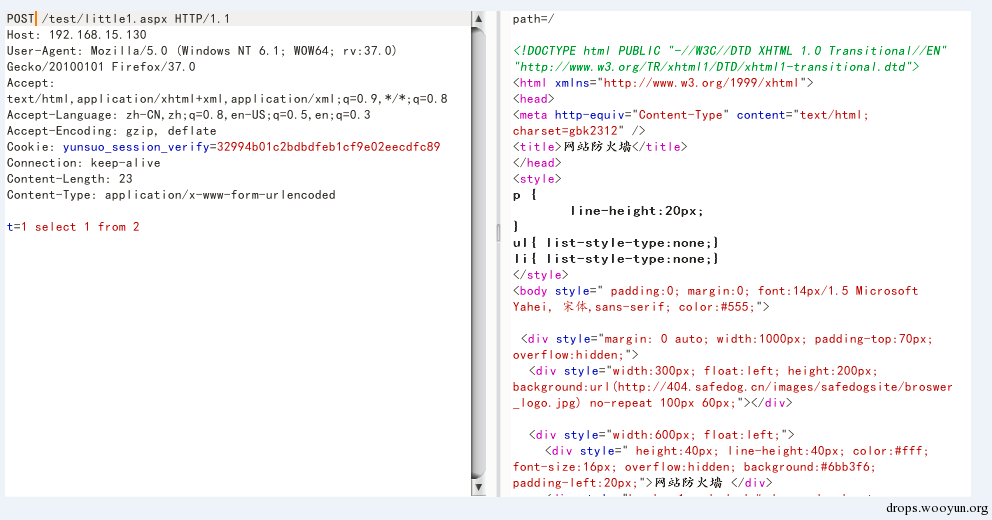Click the charset=gbk2312 line
The width and height of the screenshot is (992, 520).
[579, 131]
